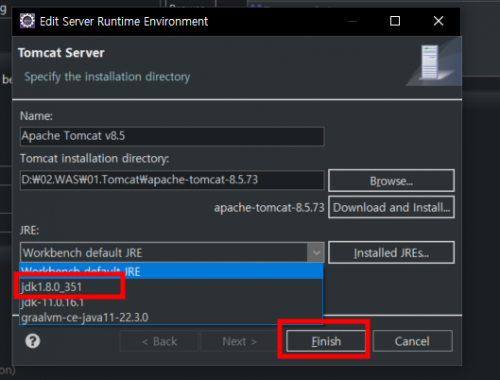Click the Tomcat installation directory field

(x=172, y=180)
